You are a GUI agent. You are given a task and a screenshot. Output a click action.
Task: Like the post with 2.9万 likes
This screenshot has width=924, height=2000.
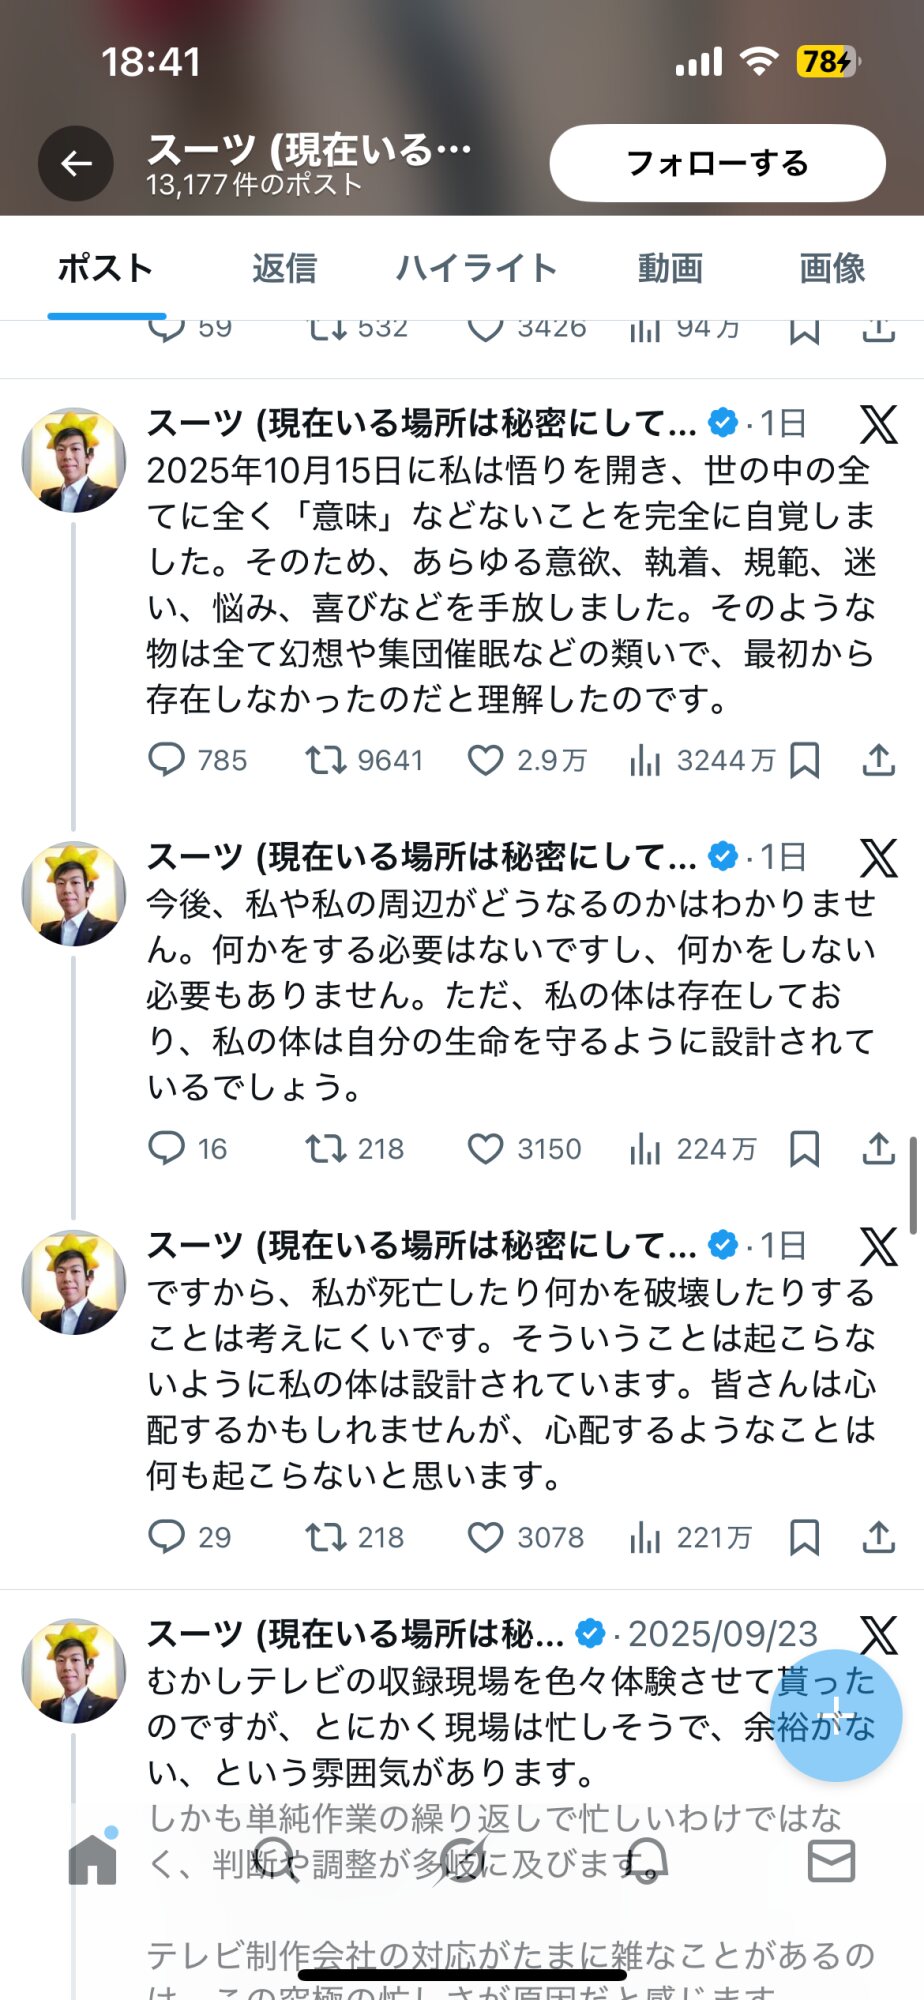point(486,761)
